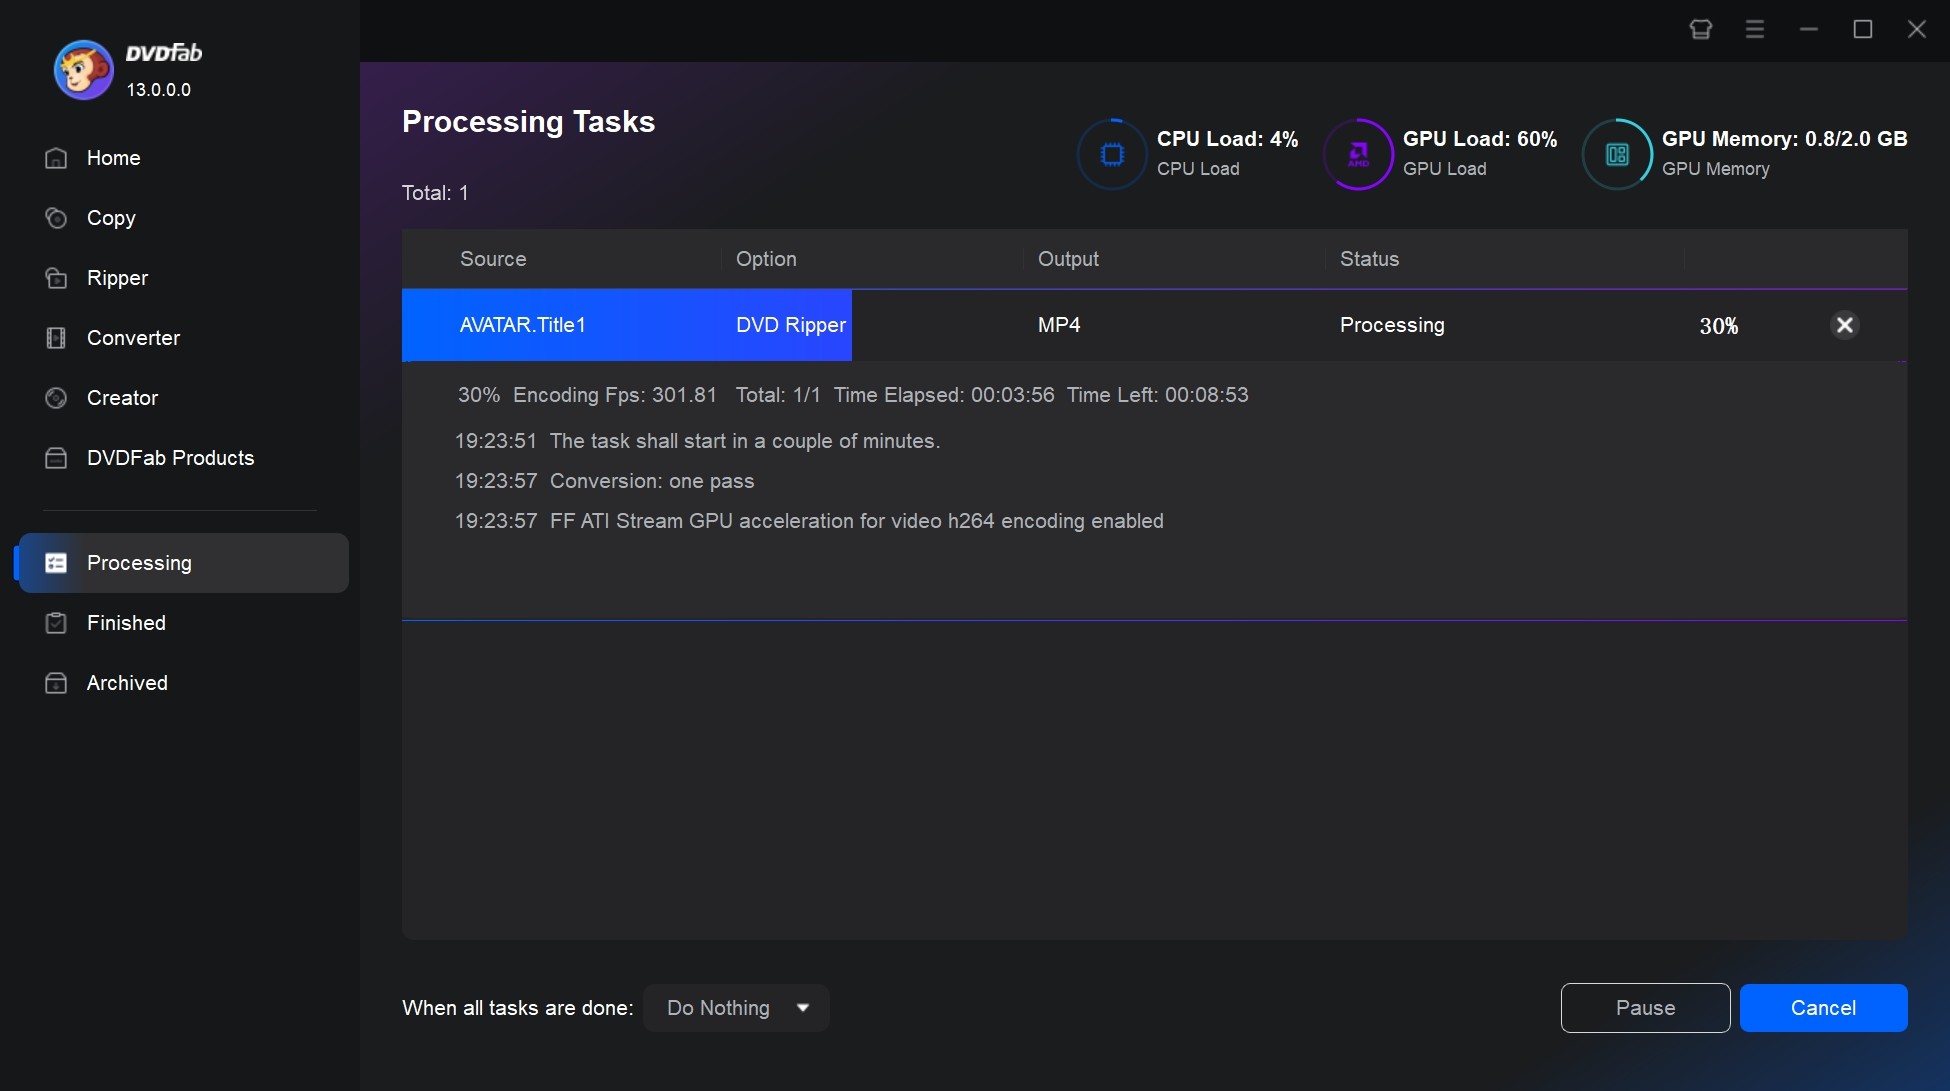Select the Finished menu item
This screenshot has width=1950, height=1091.
(x=126, y=622)
